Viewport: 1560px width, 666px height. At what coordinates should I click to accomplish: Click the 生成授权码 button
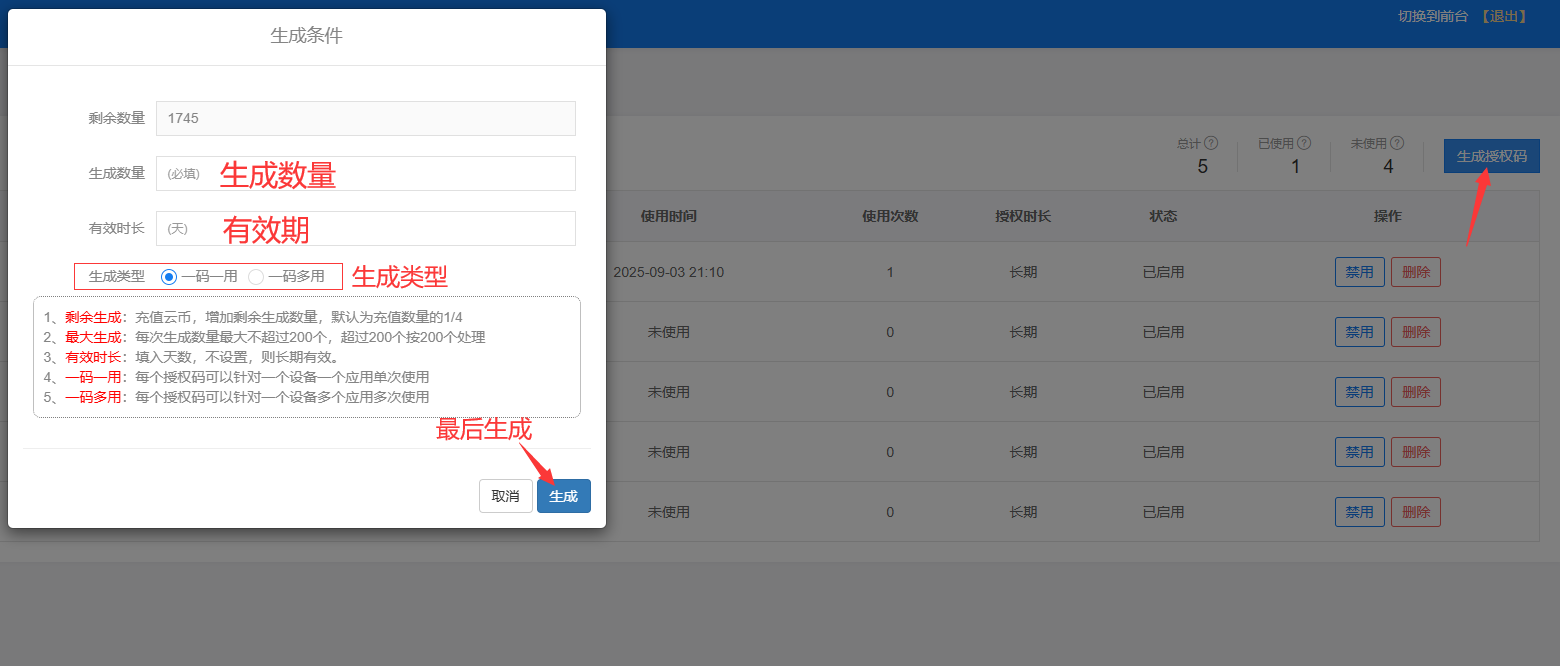pos(1491,157)
